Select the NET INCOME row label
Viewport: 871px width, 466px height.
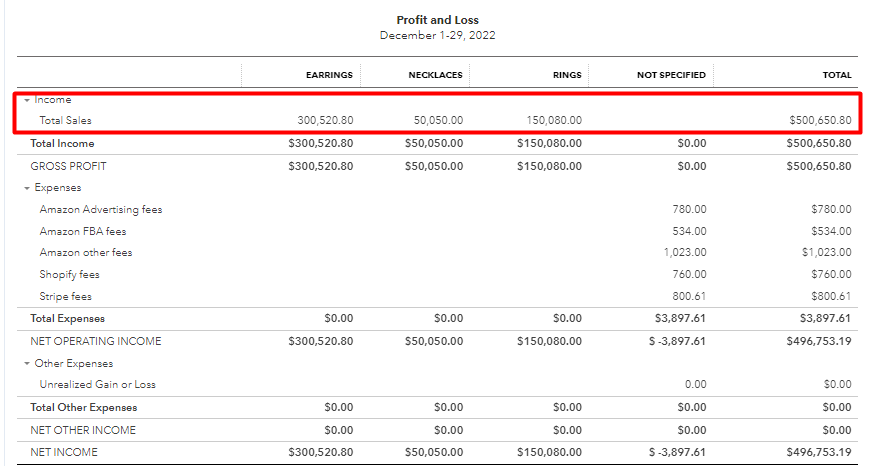tap(64, 452)
